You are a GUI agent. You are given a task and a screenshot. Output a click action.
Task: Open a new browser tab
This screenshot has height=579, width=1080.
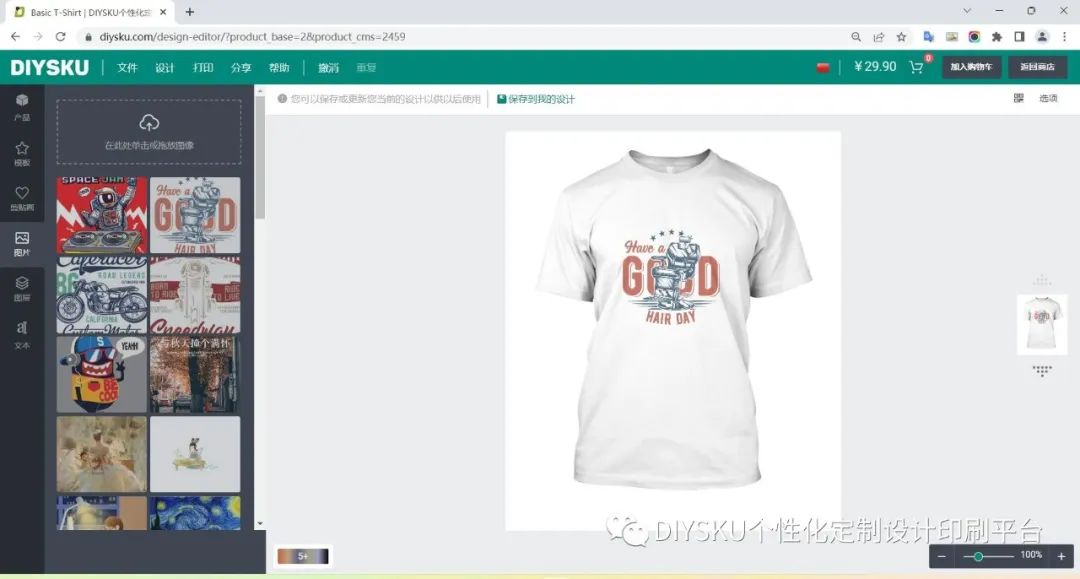coord(189,12)
